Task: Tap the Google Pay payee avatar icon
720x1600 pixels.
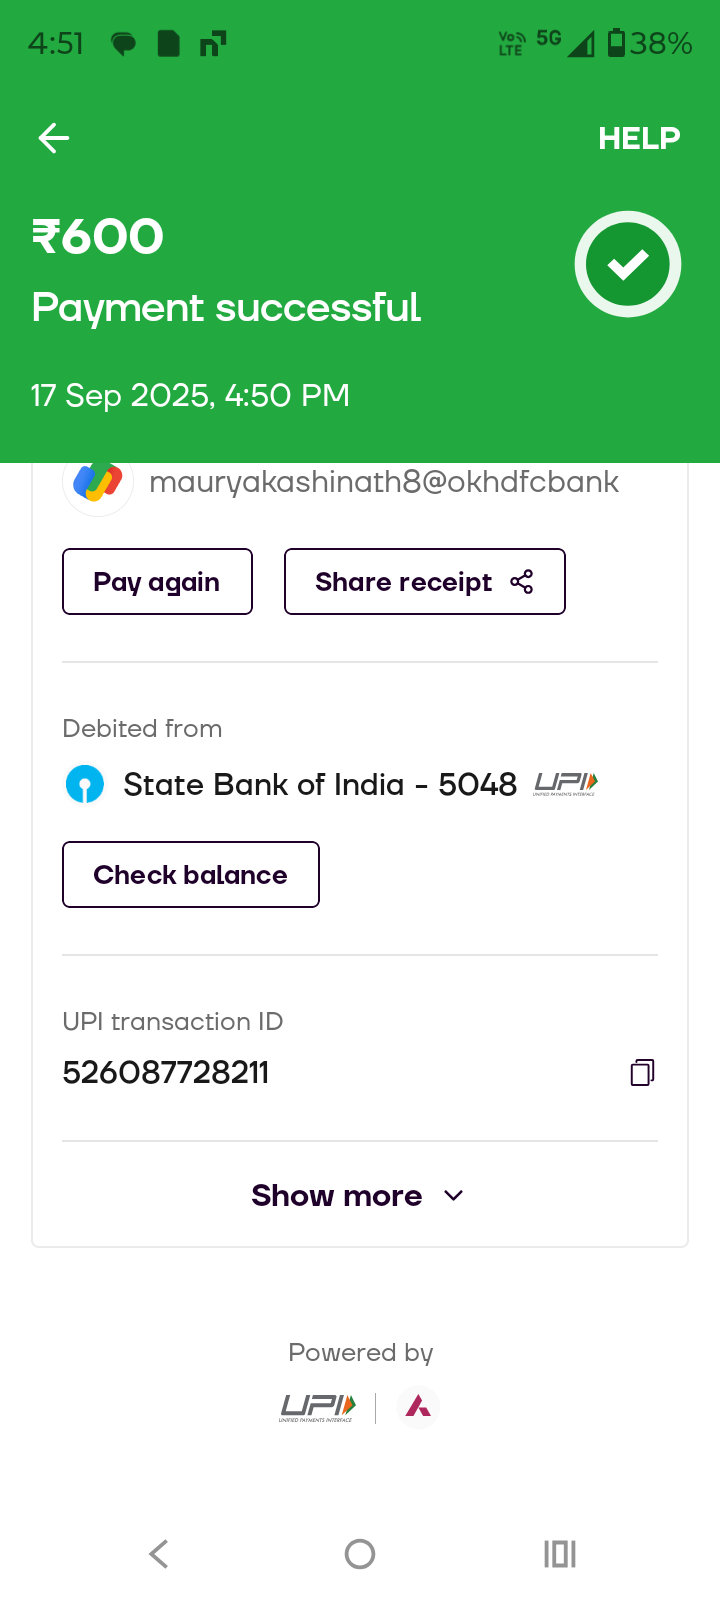Action: coord(98,484)
